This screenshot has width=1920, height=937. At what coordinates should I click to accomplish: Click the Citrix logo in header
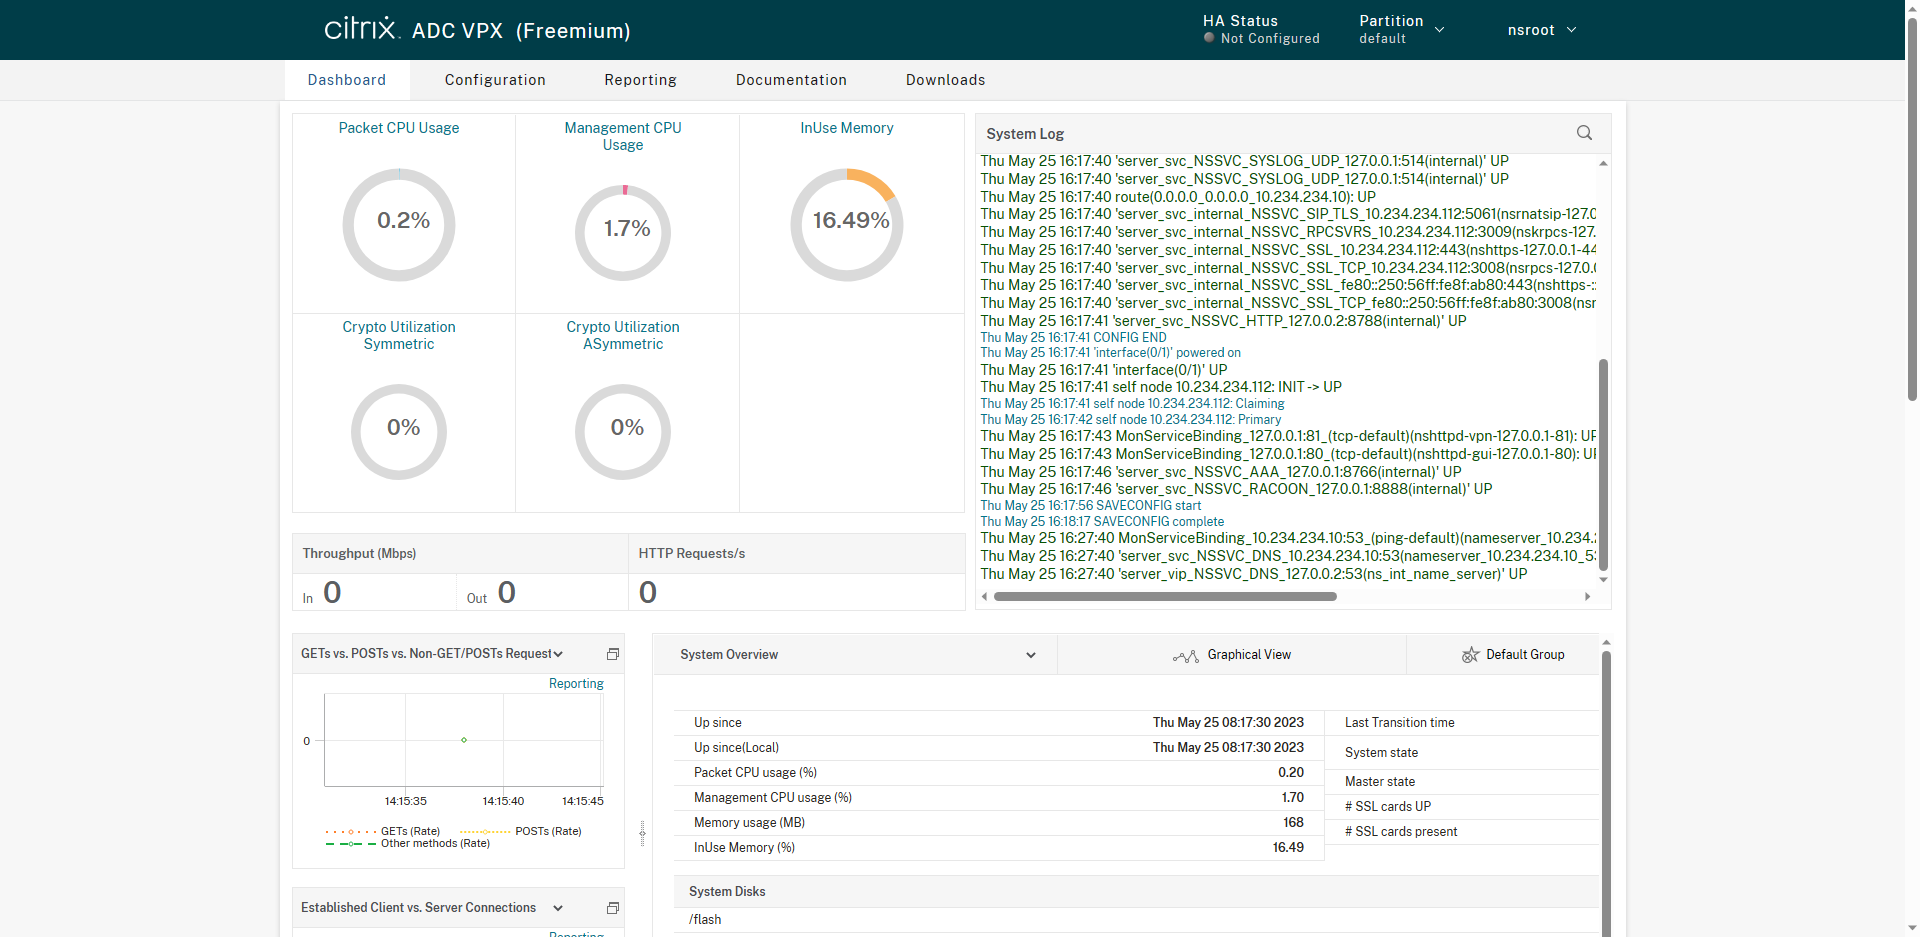[361, 29]
